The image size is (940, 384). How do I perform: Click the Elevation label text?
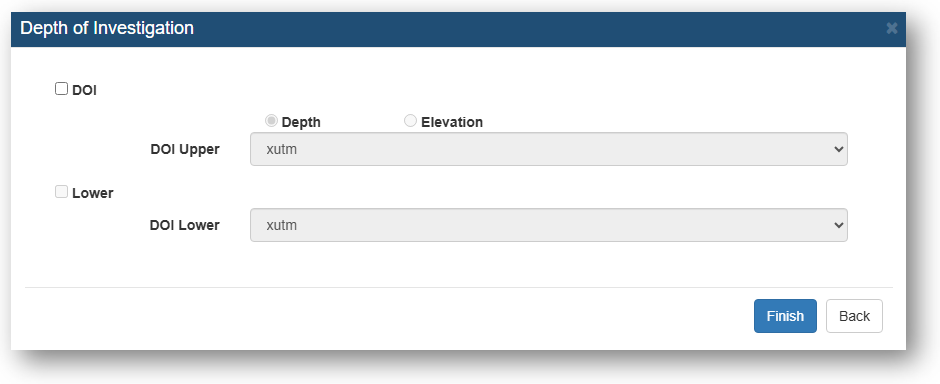pyautogui.click(x=452, y=122)
